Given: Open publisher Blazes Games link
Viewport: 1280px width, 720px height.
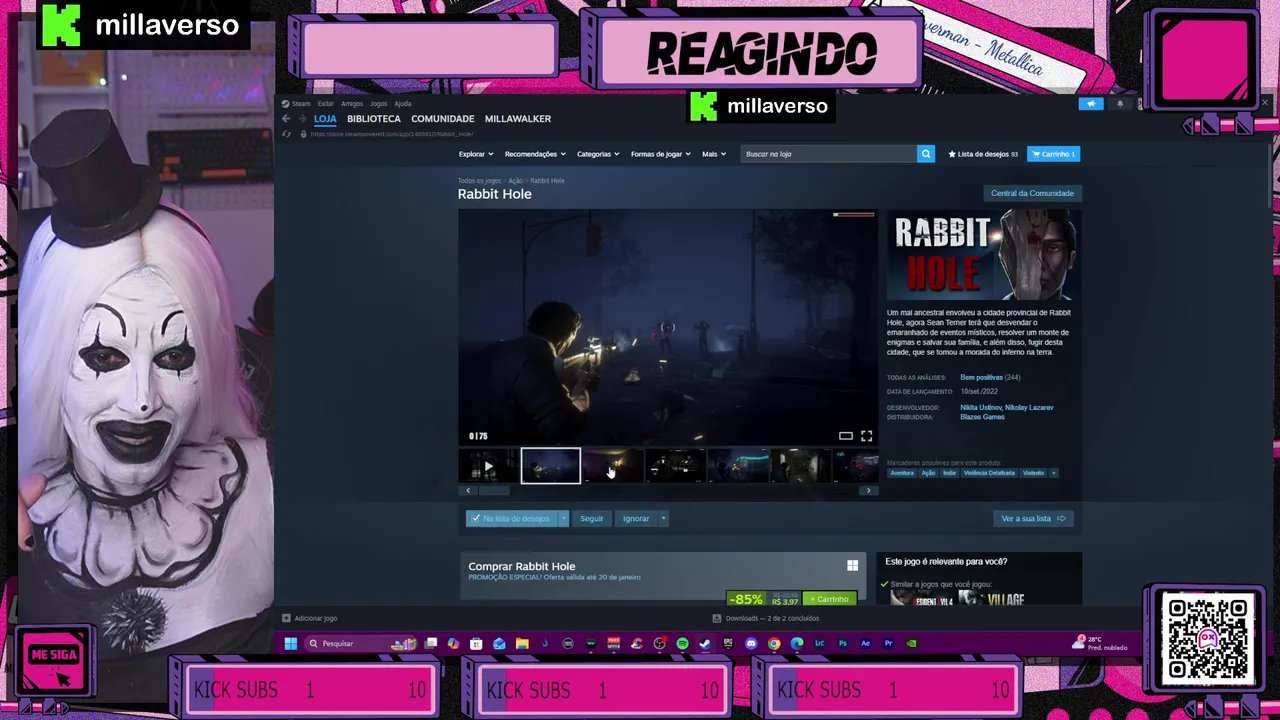Looking at the screenshot, I should [x=982, y=417].
